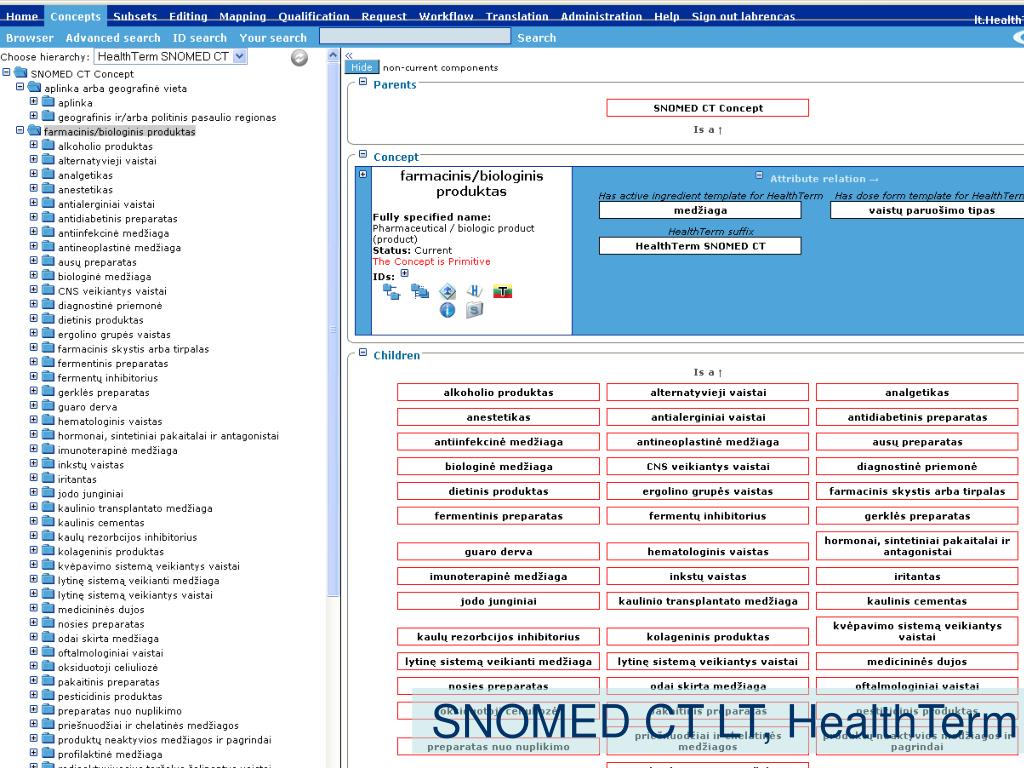
Task: Click the folder icon beside biologinė medžiaga
Action: (x=48, y=276)
